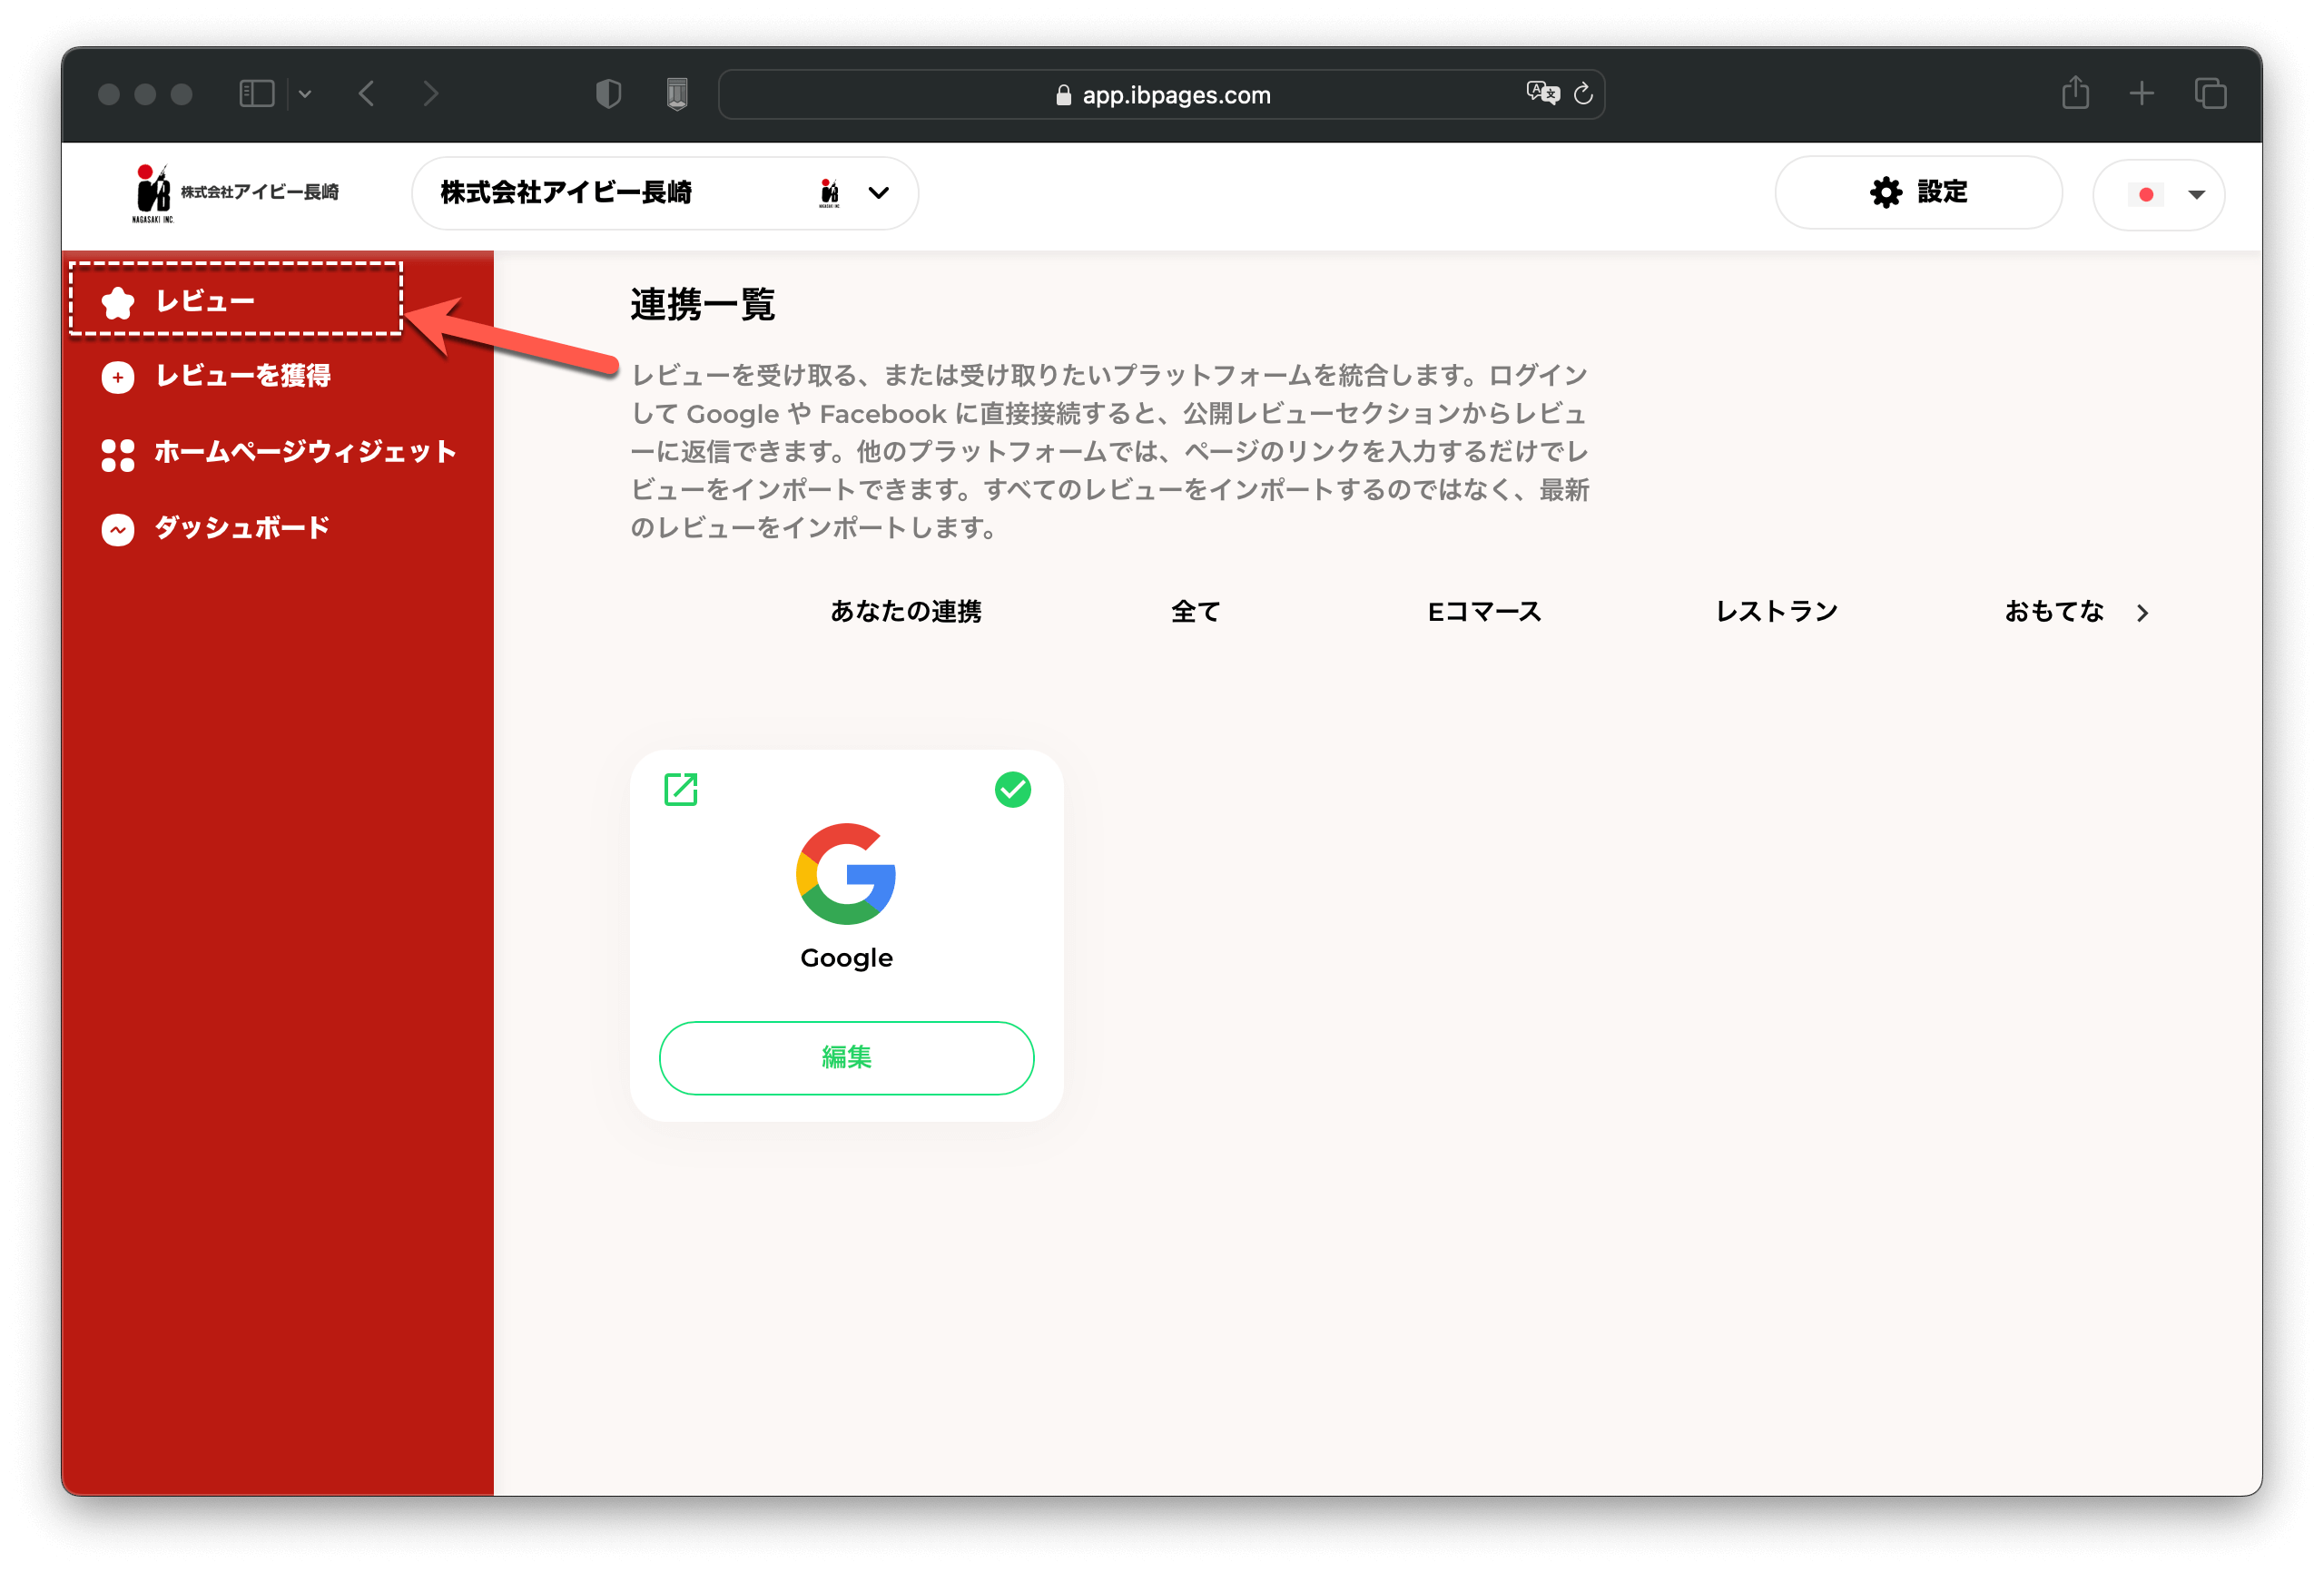Click the four-dot widget icon
Screen dimensions: 2324x1572
(x=118, y=454)
